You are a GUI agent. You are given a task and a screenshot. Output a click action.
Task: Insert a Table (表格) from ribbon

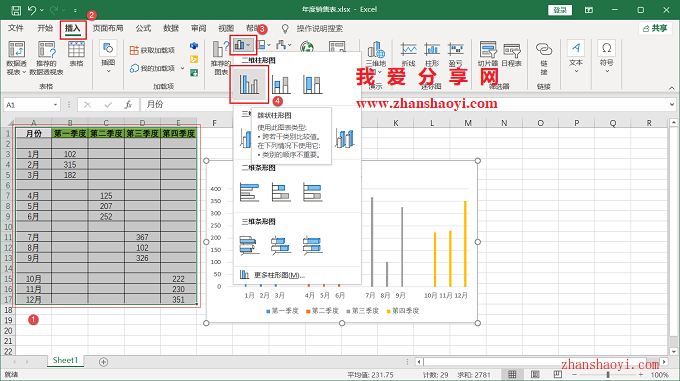tap(76, 55)
